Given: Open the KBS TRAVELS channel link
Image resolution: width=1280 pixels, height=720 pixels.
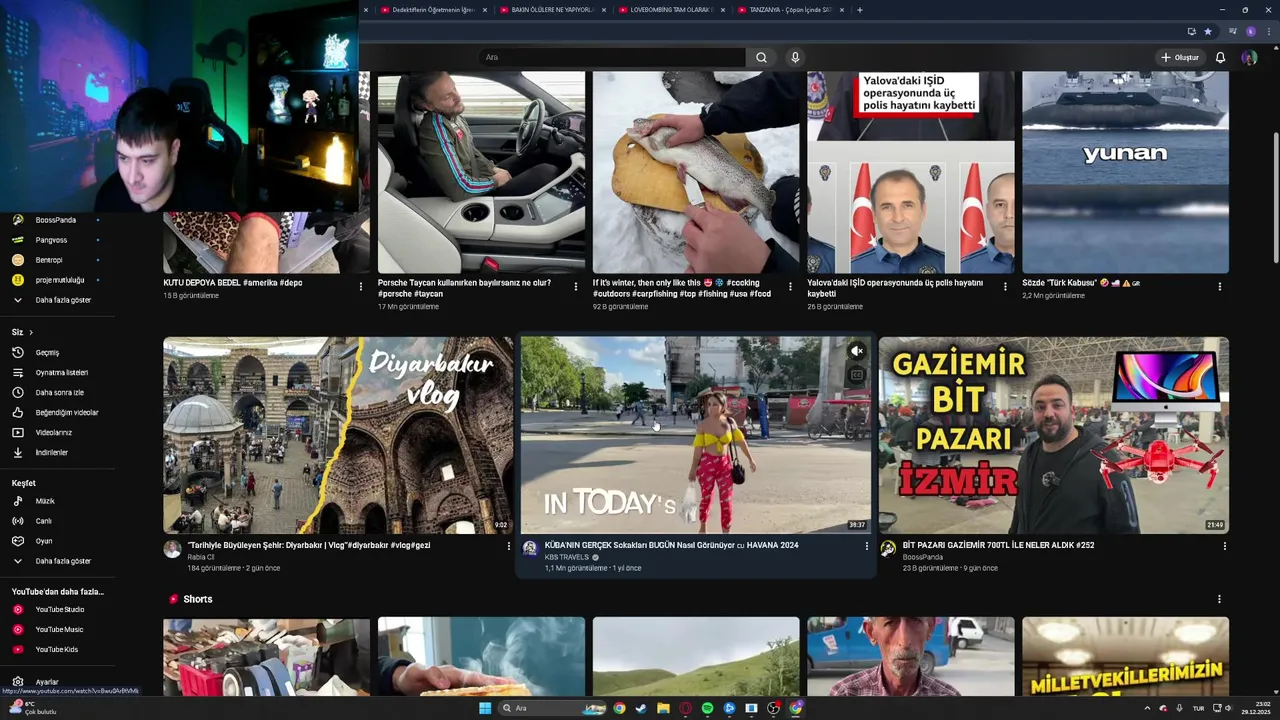Looking at the screenshot, I should tap(567, 557).
